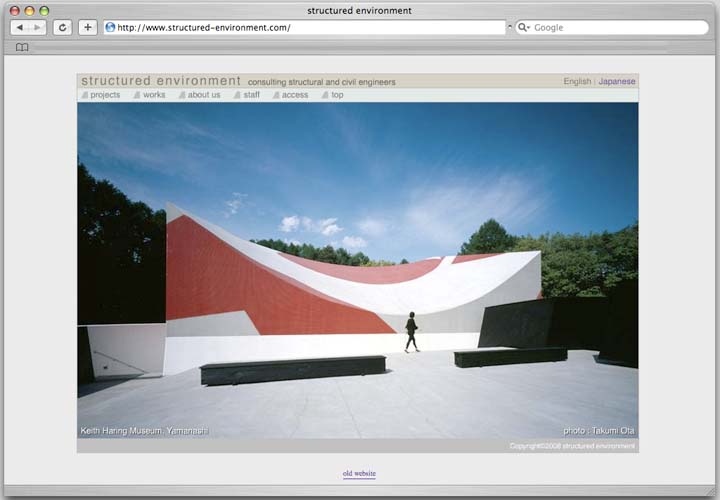Switch language to Japanese

[x=617, y=81]
